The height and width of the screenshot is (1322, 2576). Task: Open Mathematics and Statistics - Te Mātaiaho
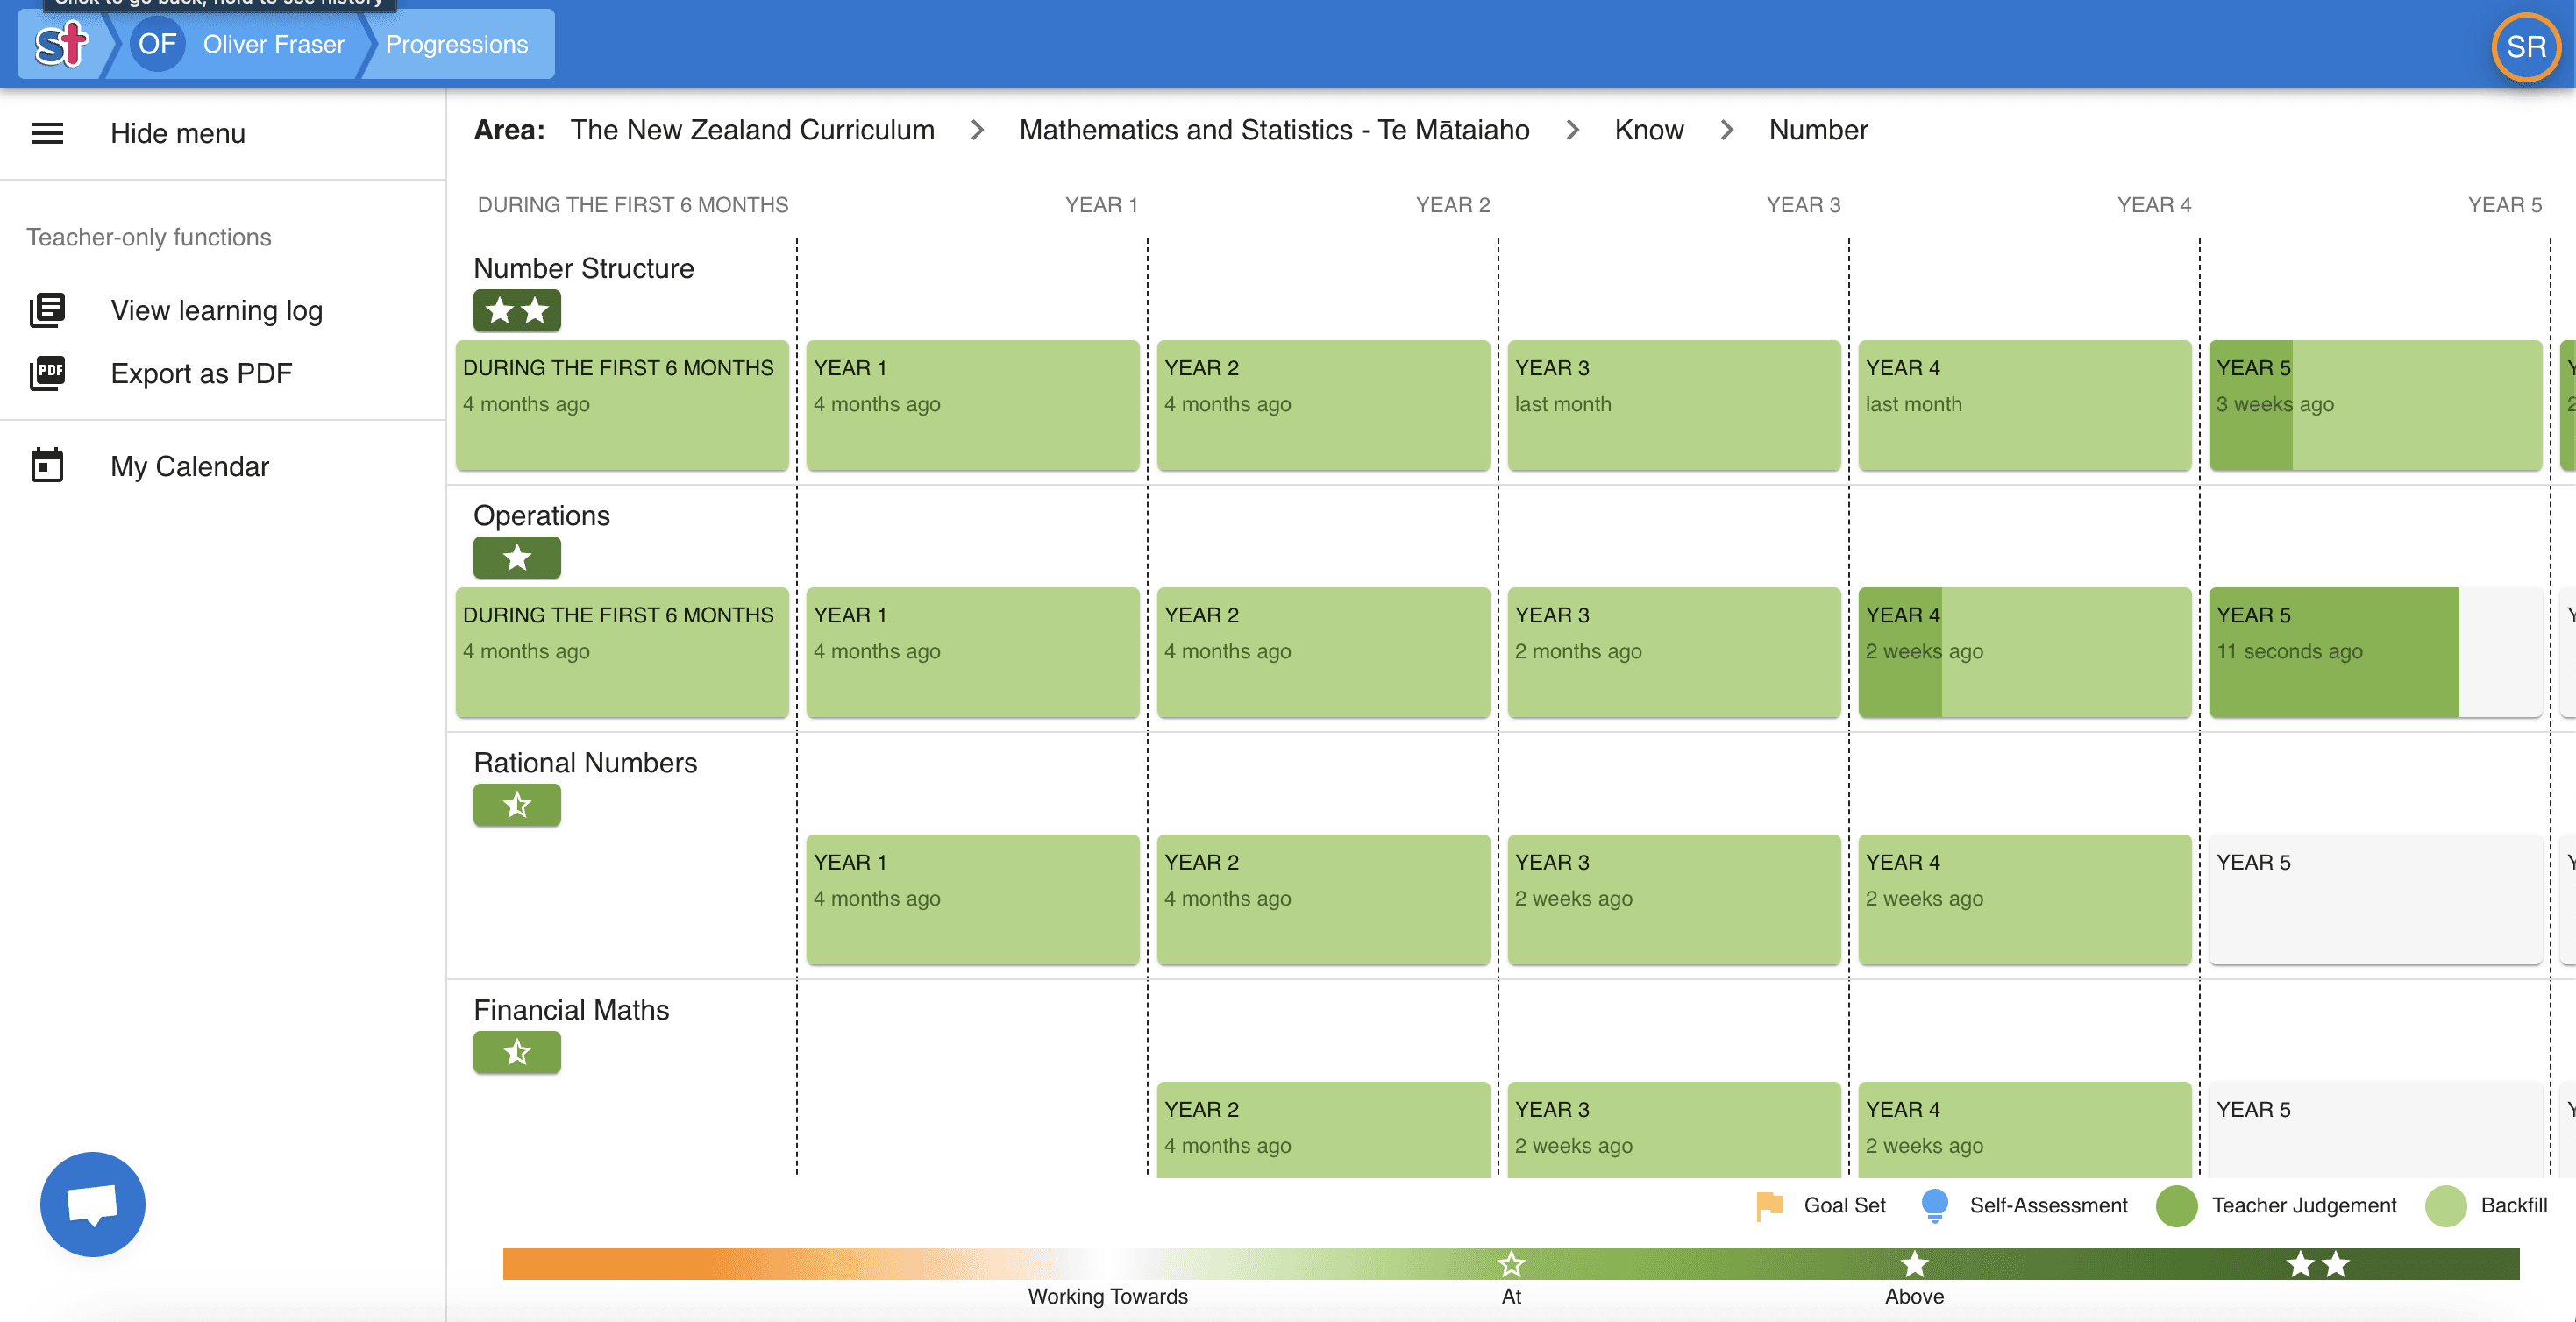pyautogui.click(x=1273, y=130)
